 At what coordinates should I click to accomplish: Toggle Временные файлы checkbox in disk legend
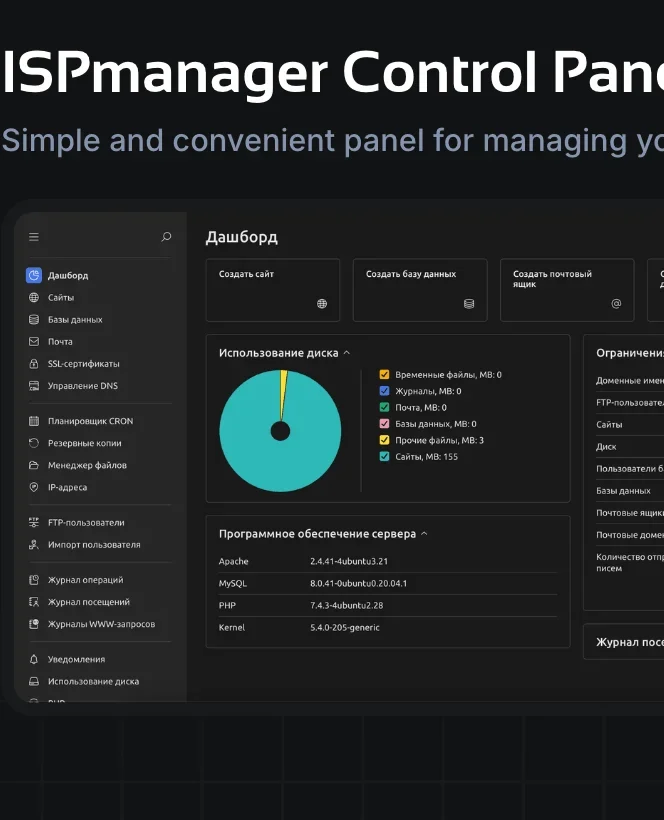pyautogui.click(x=384, y=374)
